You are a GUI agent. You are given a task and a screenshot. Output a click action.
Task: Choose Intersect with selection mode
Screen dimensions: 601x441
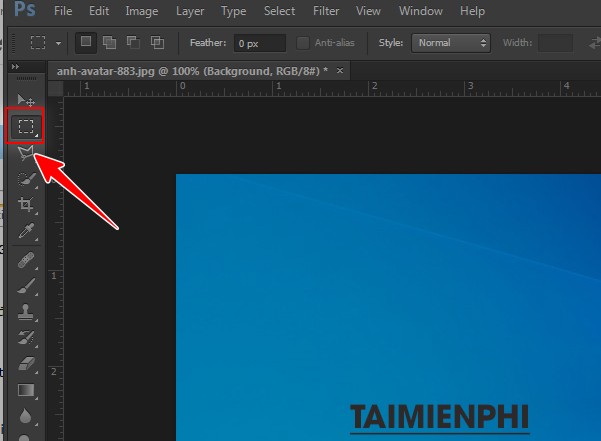pyautogui.click(x=157, y=43)
